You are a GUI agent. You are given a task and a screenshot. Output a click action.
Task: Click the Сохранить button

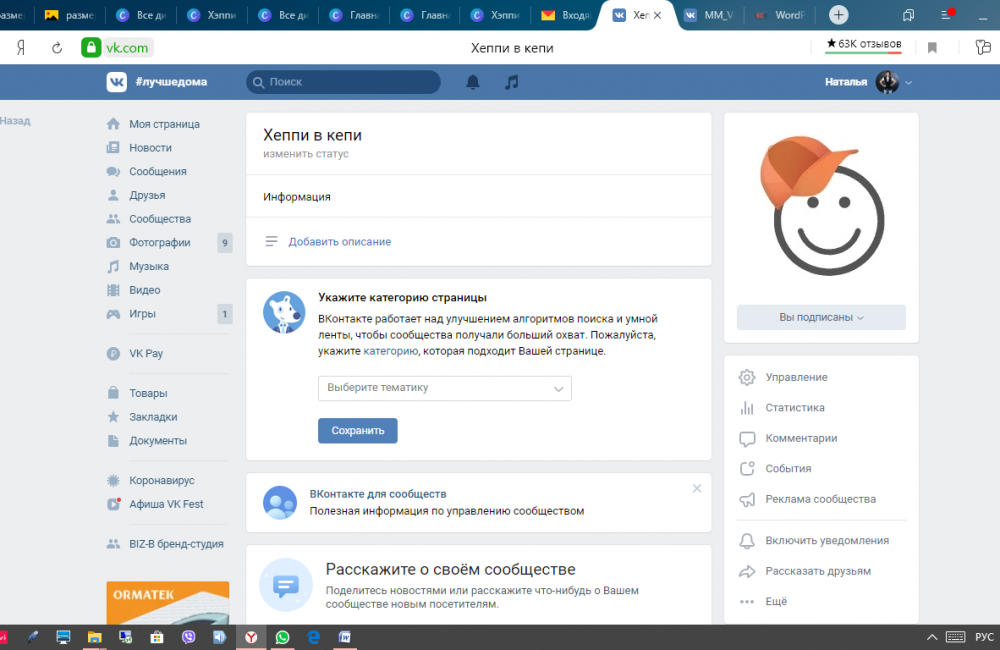point(358,431)
